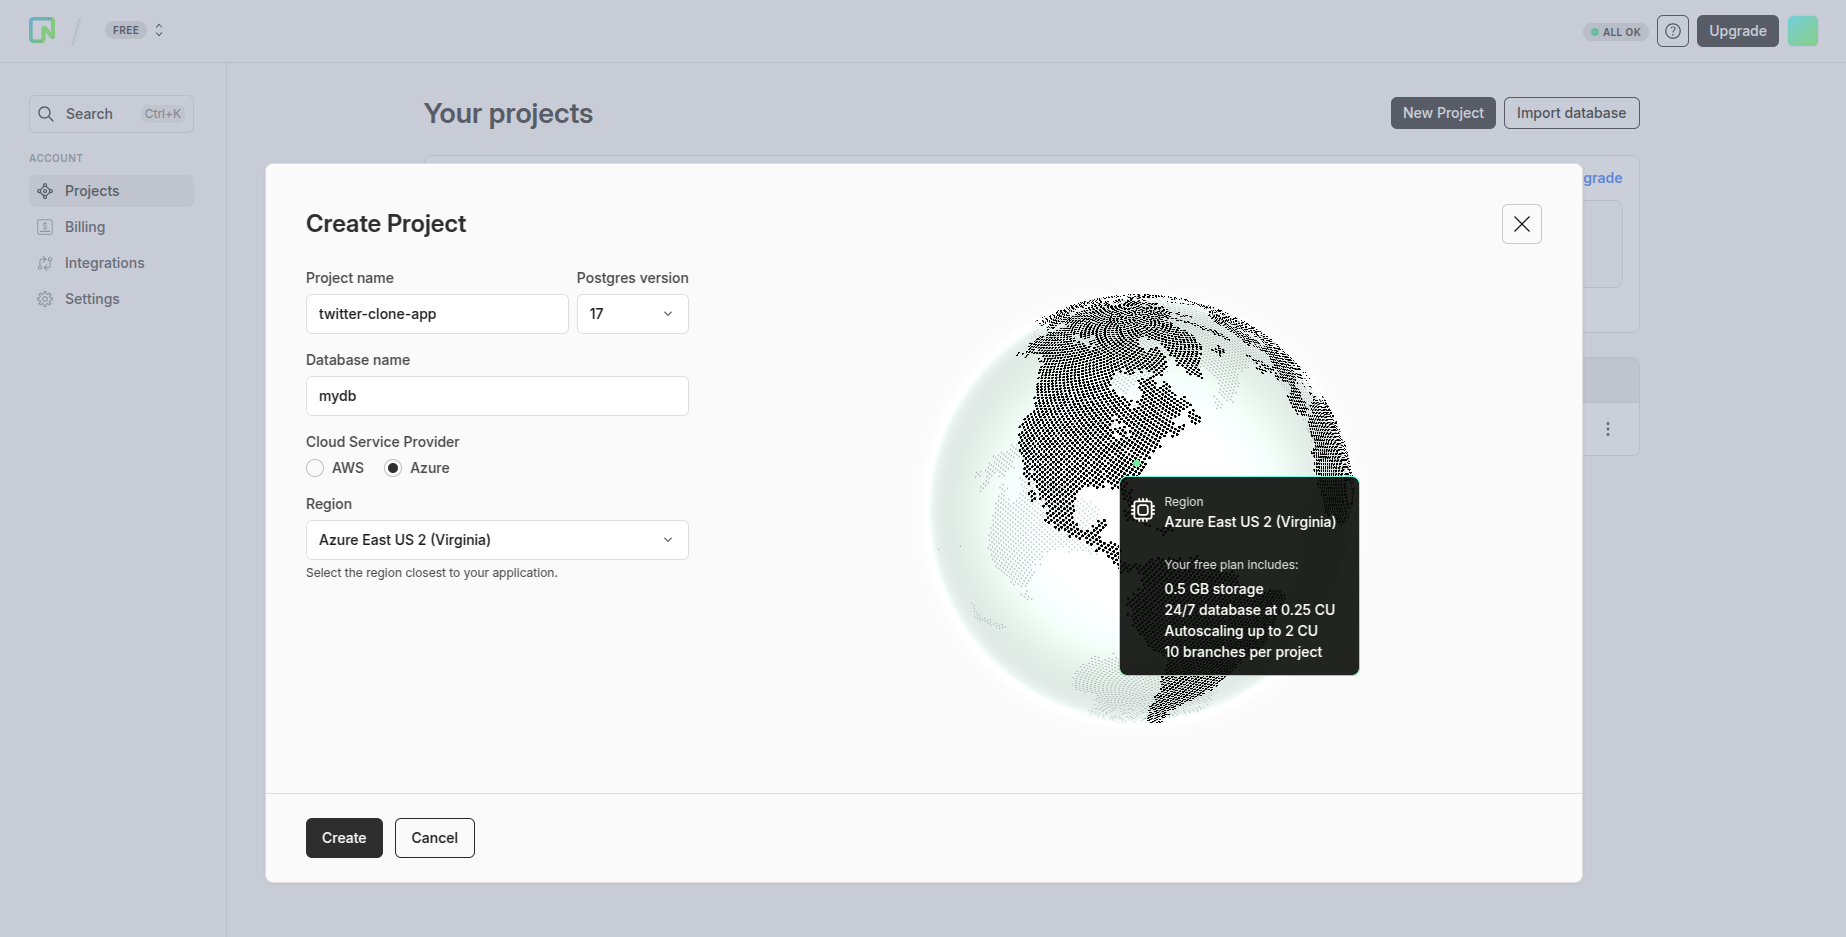Click the Project name input field
Image resolution: width=1846 pixels, height=937 pixels.
(436, 314)
